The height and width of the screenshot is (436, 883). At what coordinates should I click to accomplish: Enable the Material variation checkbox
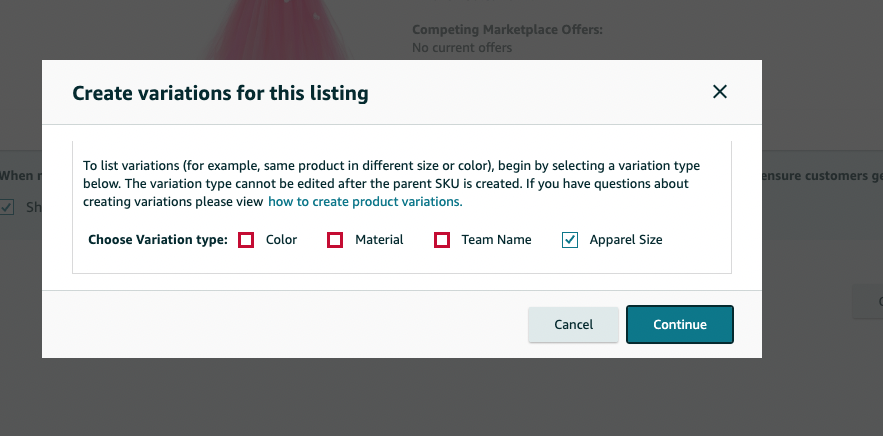(x=335, y=240)
